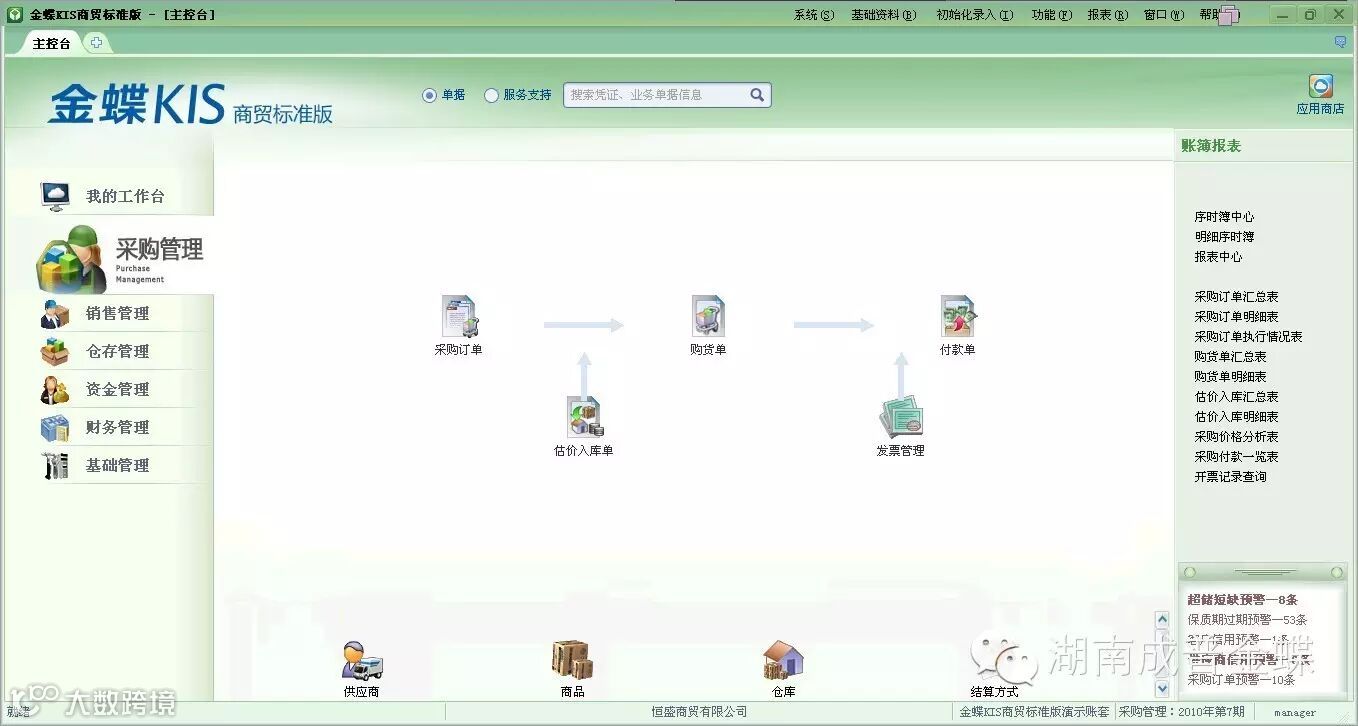Click the up arrow of the shortcut scroller

coord(1161,620)
